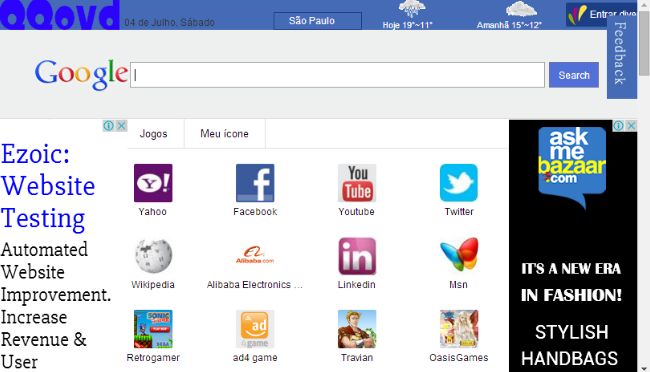Open the Alibaba Electronics icon
This screenshot has width=650, height=372.
pyautogui.click(x=255, y=256)
